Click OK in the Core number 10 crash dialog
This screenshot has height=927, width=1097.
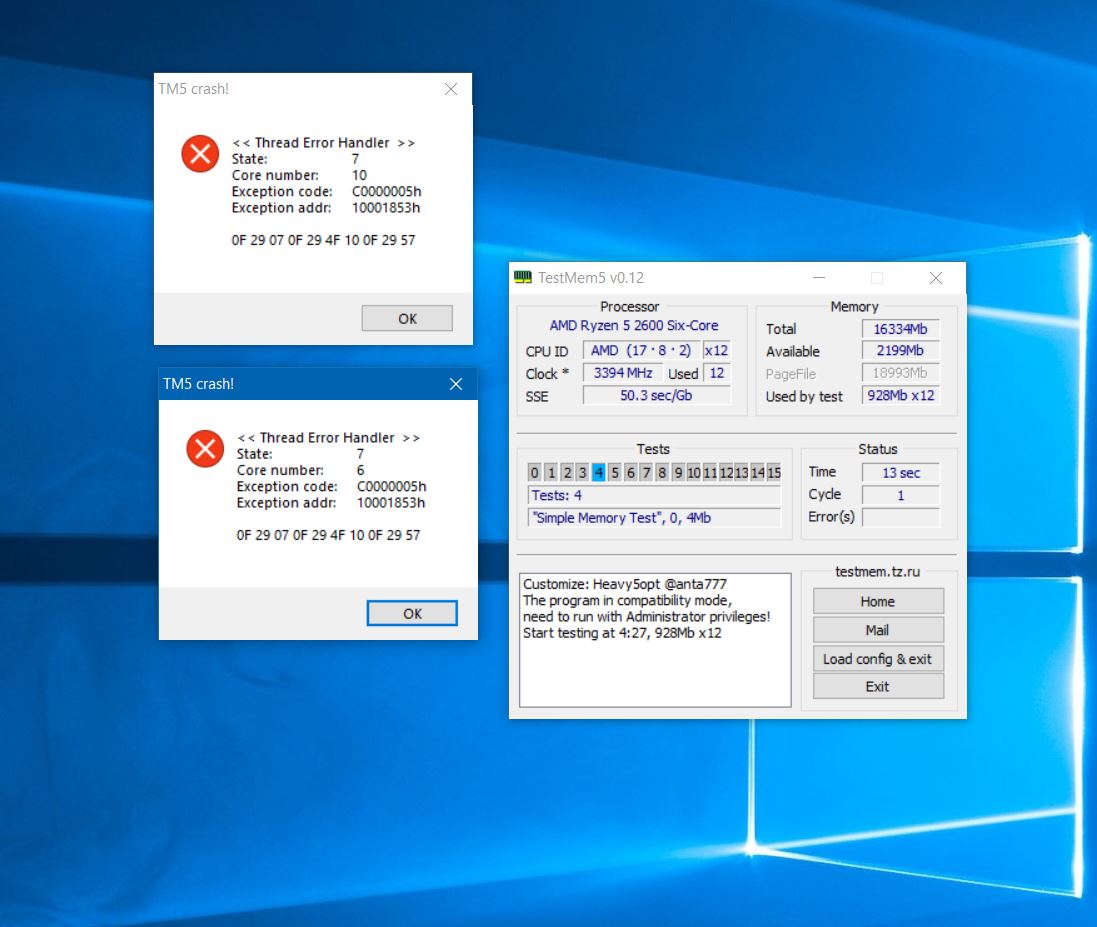tap(407, 318)
